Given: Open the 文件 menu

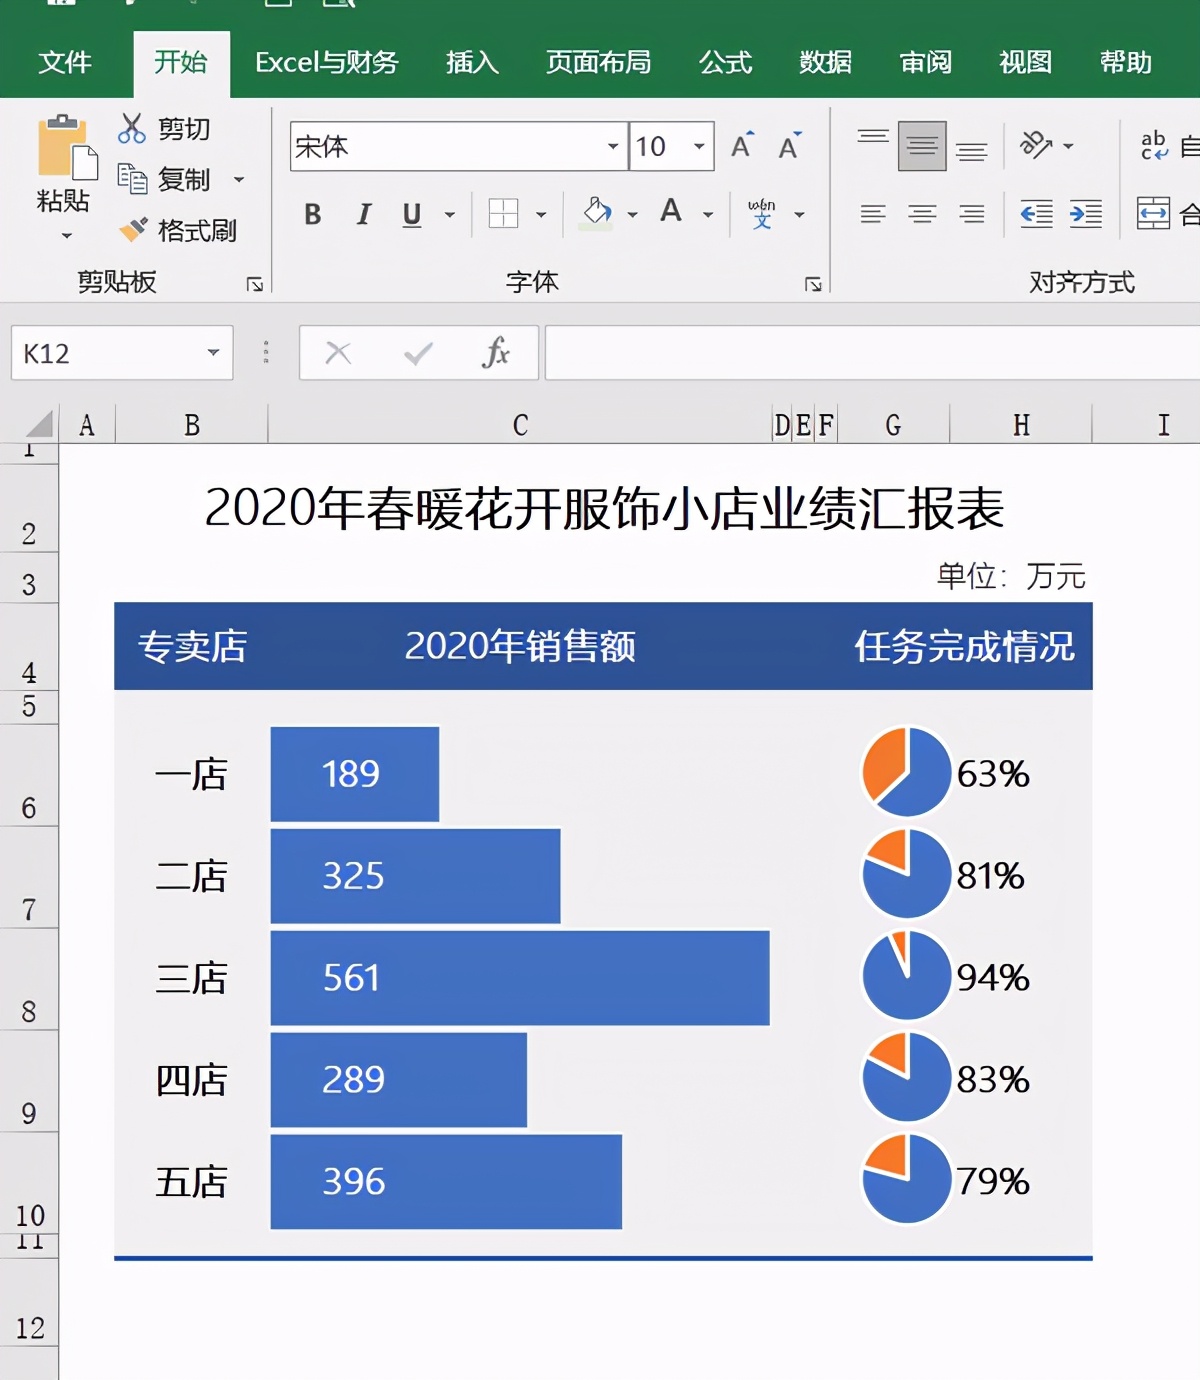Looking at the screenshot, I should [x=64, y=62].
